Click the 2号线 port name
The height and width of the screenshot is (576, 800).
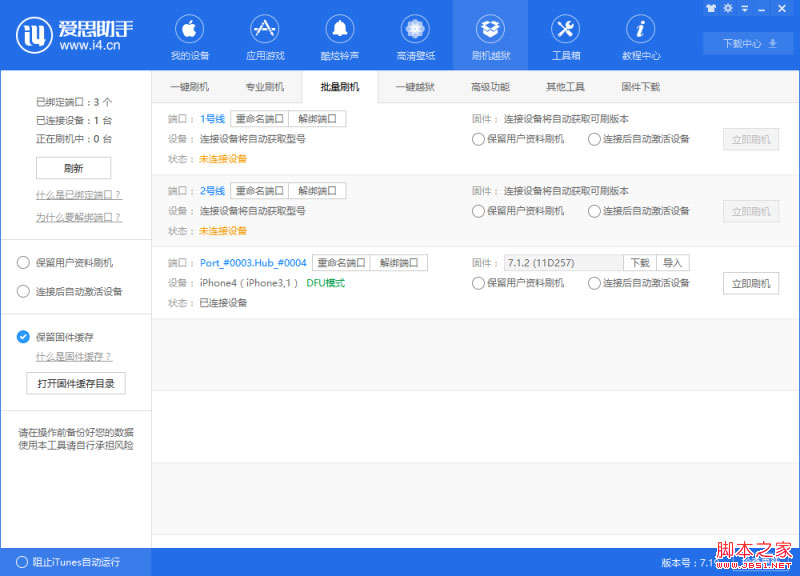pos(212,191)
